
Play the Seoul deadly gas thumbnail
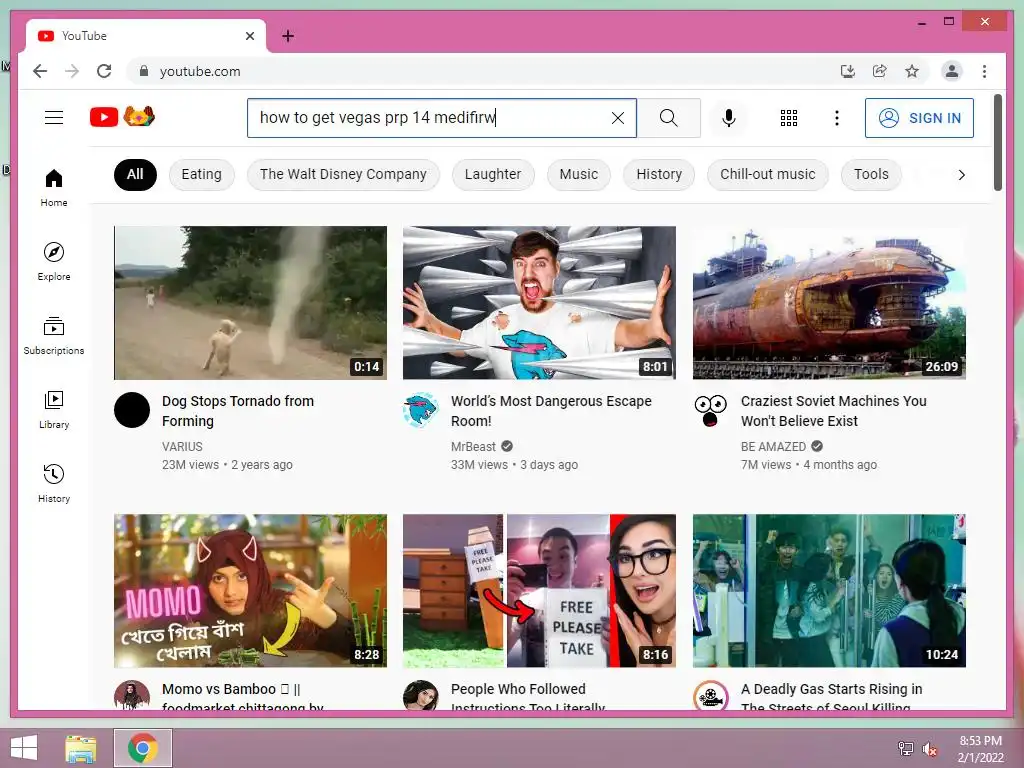point(829,591)
